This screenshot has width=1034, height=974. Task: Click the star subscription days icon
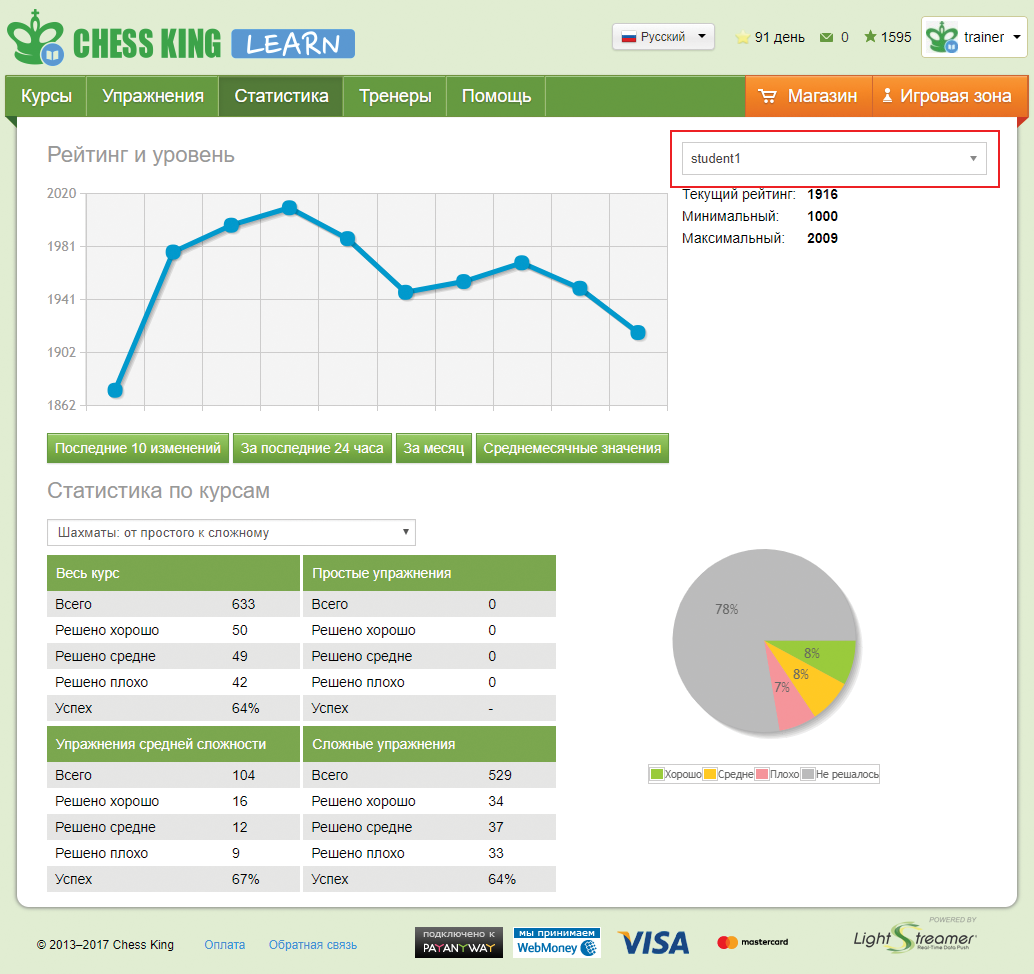(742, 38)
